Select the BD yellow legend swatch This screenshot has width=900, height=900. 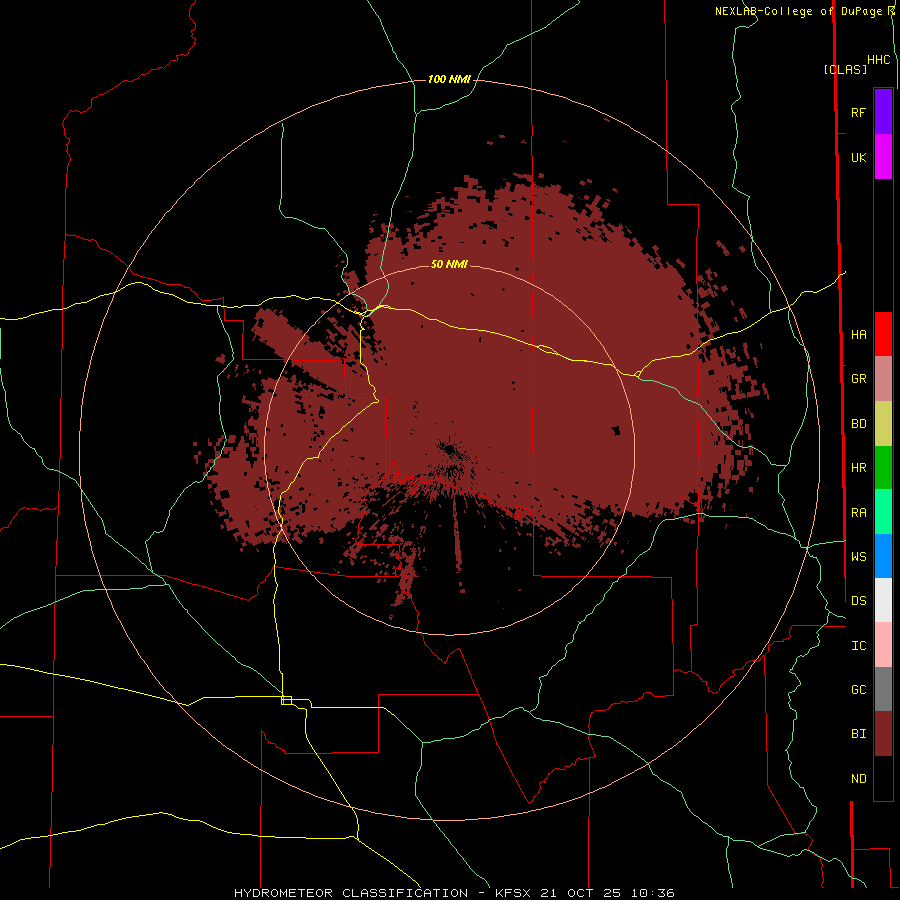(883, 424)
